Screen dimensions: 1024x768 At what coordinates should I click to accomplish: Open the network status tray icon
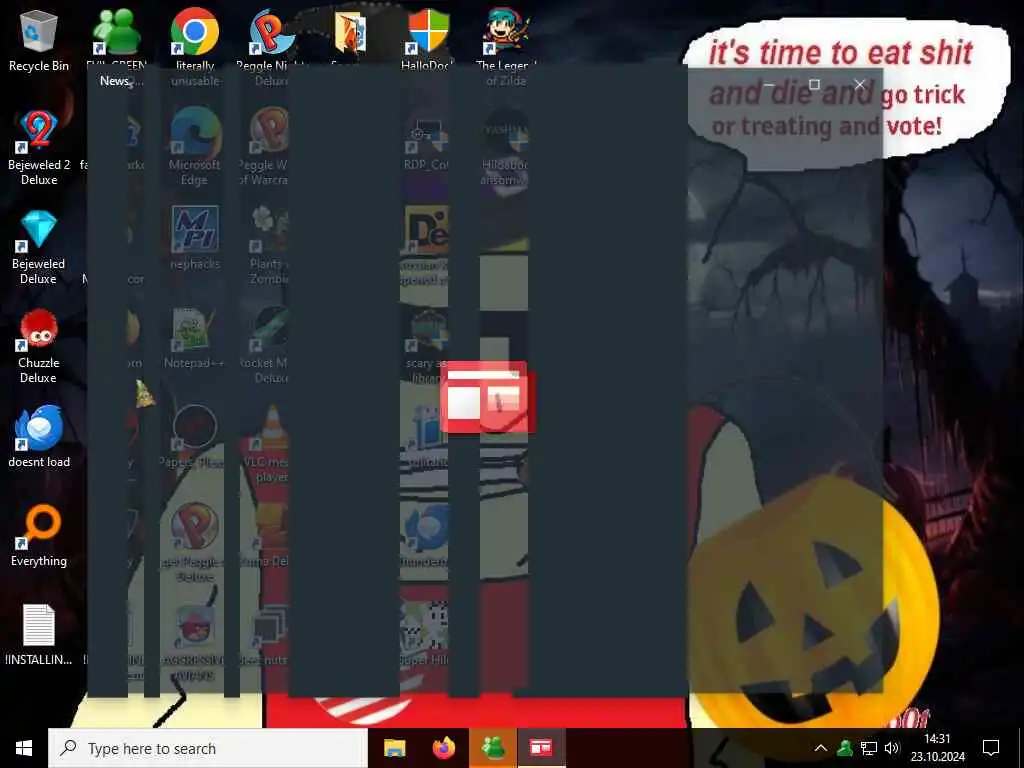coord(869,748)
